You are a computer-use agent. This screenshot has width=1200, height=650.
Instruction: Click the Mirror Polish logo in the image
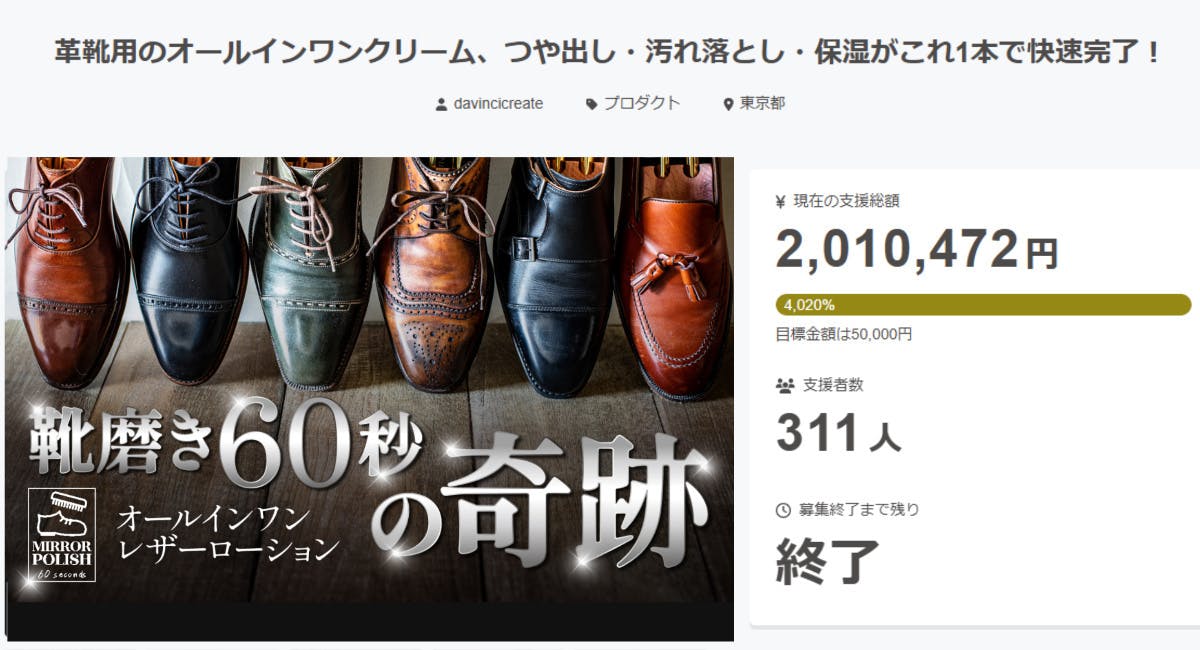pyautogui.click(x=62, y=535)
